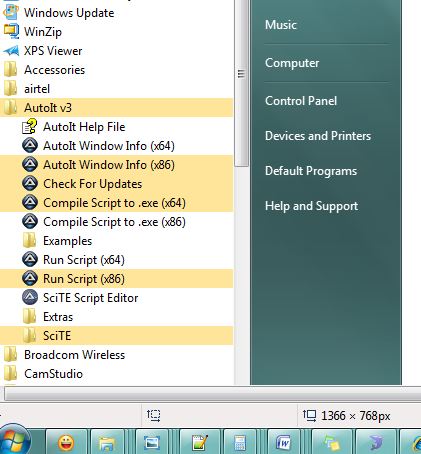Open Computer from the Start menu
The width and height of the screenshot is (421, 454).
[292, 63]
